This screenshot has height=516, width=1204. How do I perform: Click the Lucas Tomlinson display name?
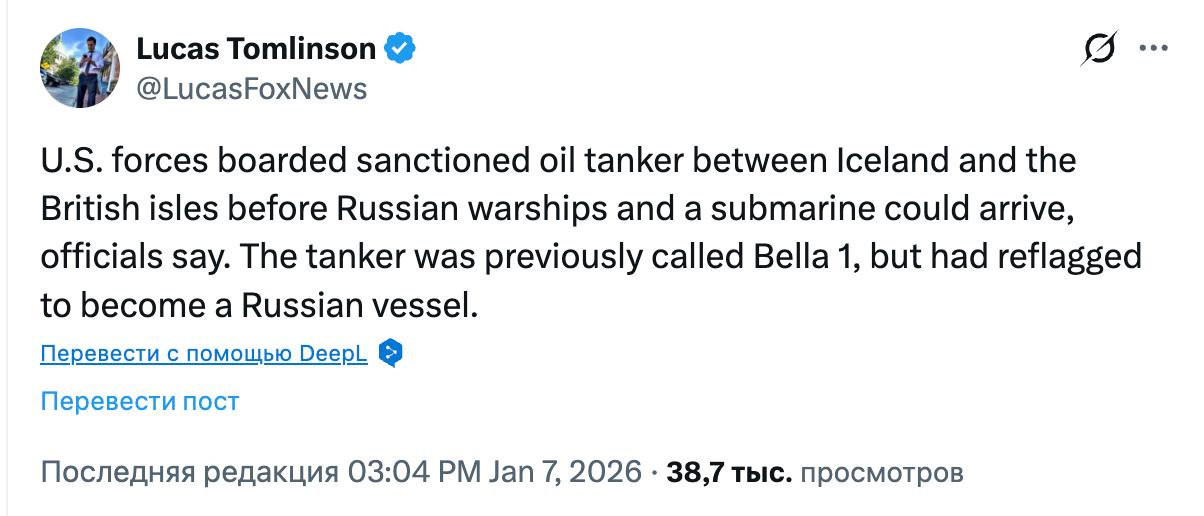pyautogui.click(x=257, y=48)
